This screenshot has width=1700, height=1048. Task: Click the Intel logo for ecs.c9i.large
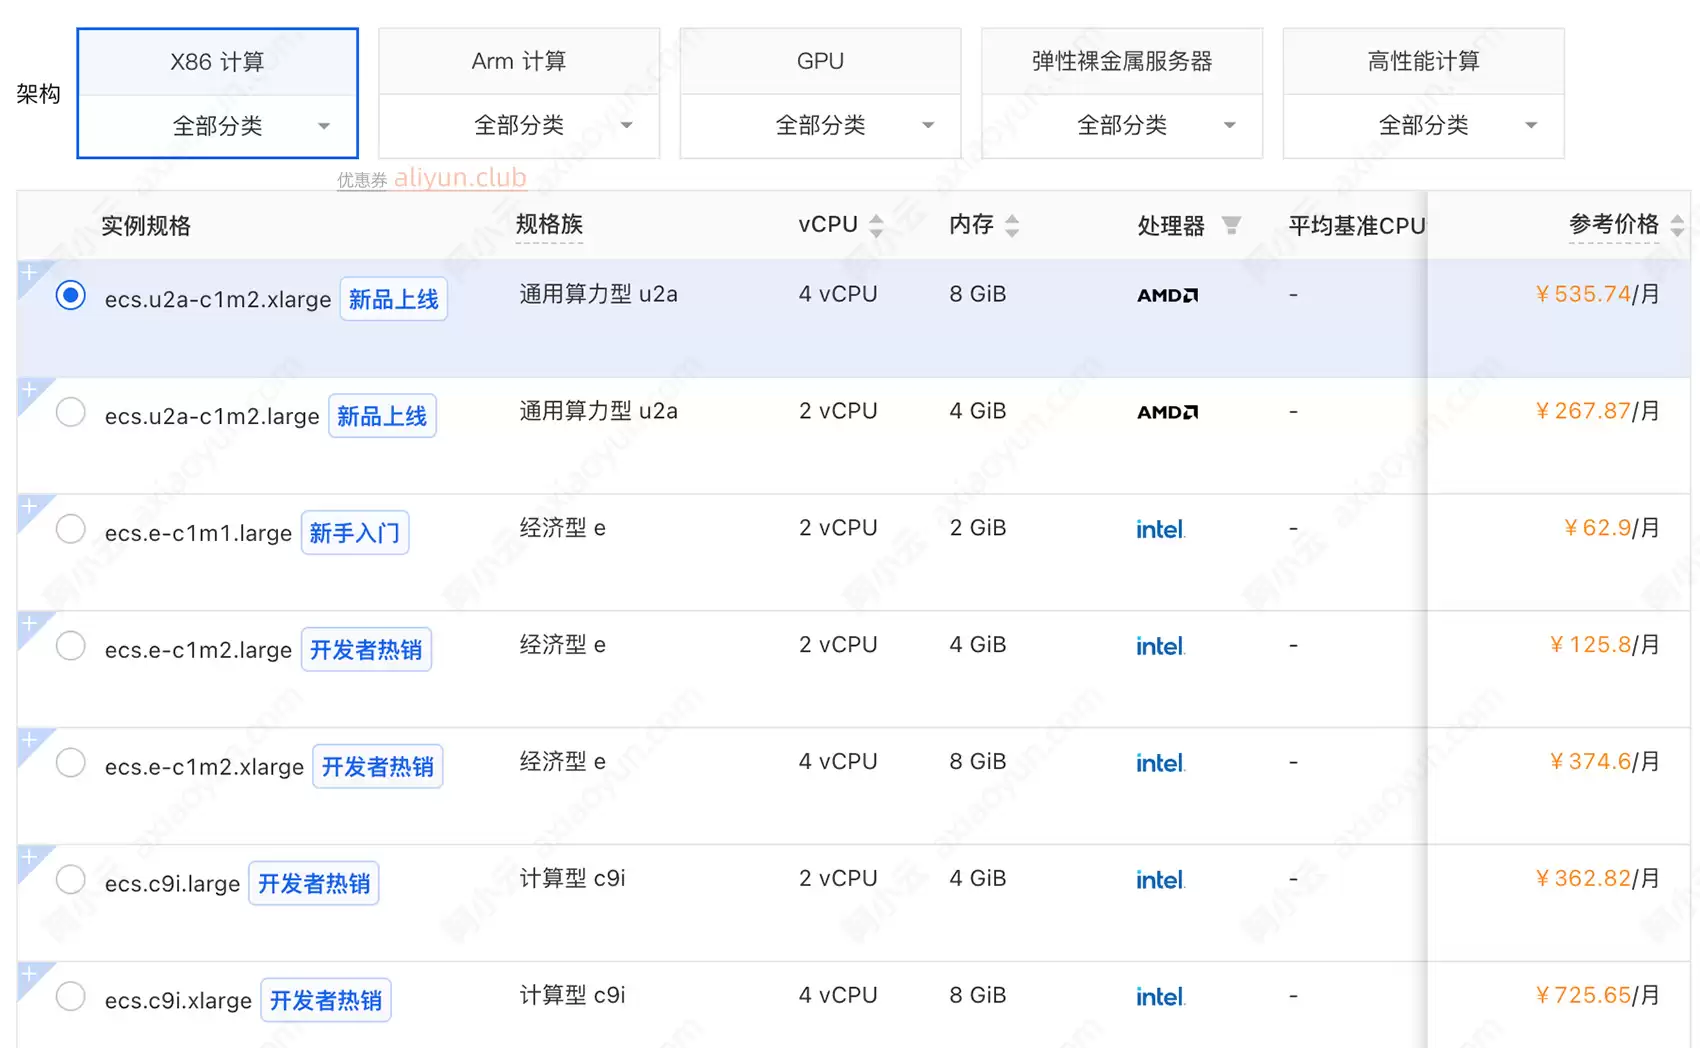pos(1160,880)
